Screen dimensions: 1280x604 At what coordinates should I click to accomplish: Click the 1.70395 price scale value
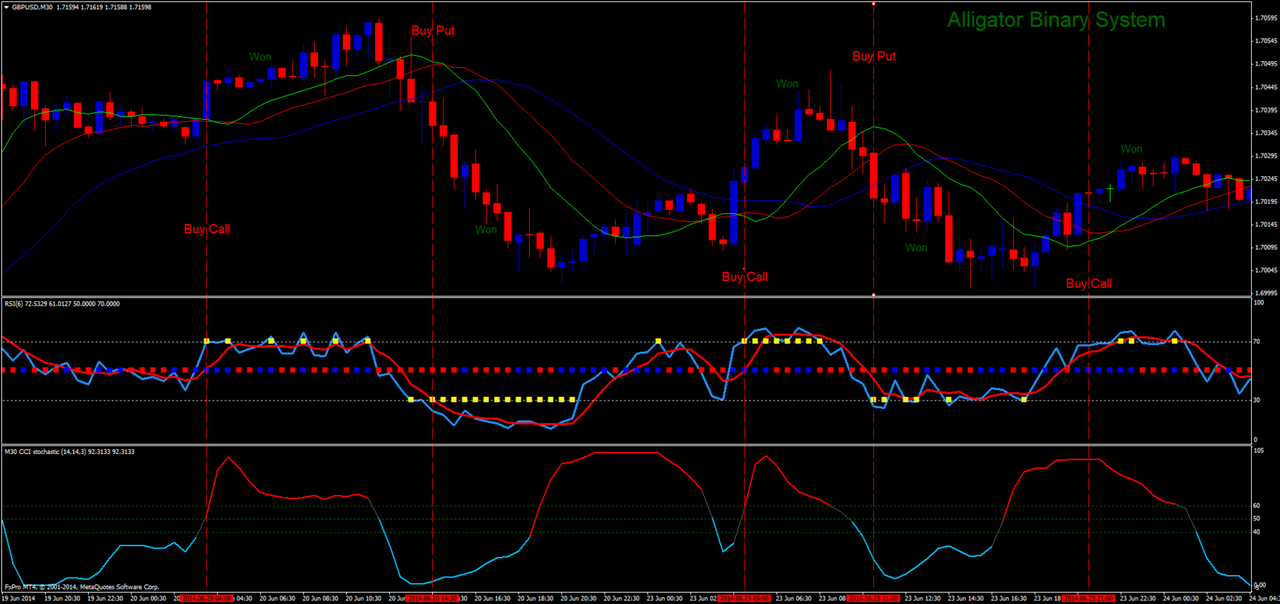click(x=1265, y=110)
